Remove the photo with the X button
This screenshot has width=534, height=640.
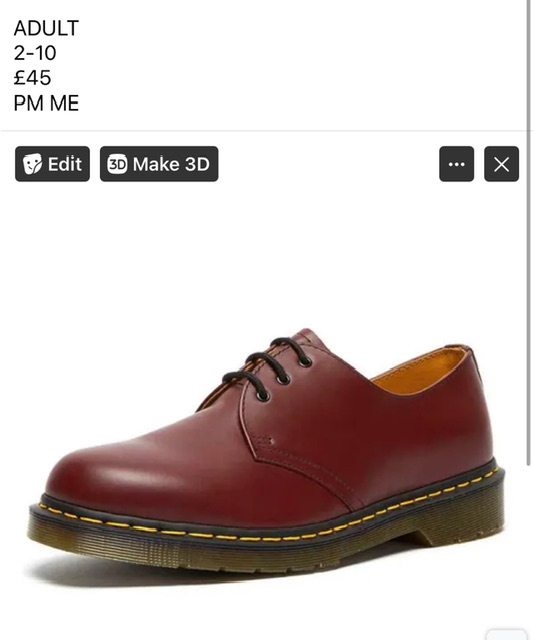[501, 164]
